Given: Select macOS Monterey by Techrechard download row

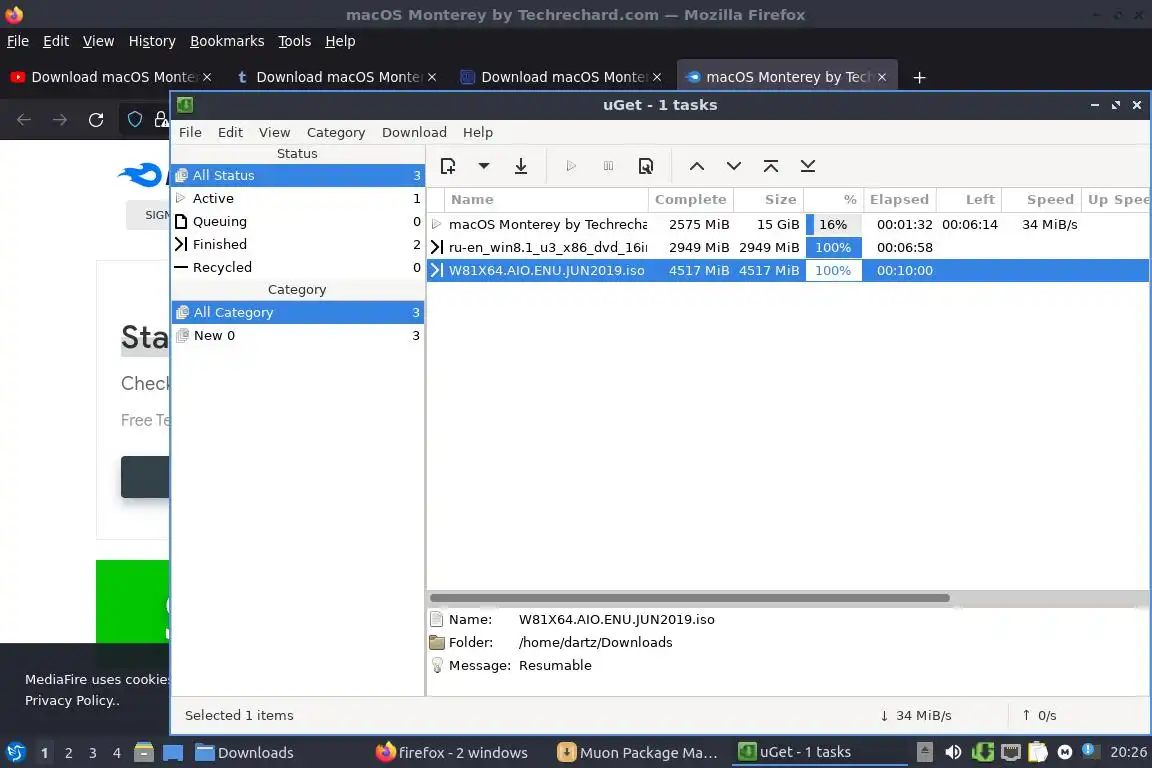Looking at the screenshot, I should 788,224.
